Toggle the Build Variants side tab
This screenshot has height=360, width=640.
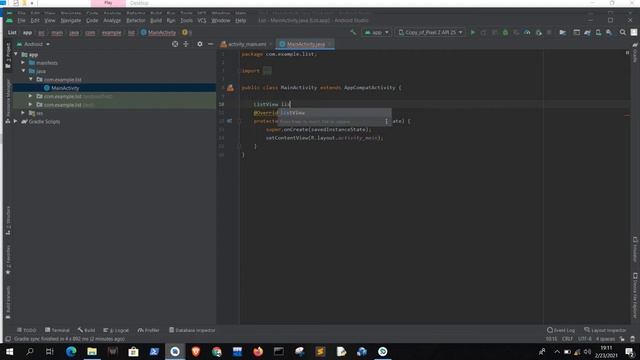[8, 302]
